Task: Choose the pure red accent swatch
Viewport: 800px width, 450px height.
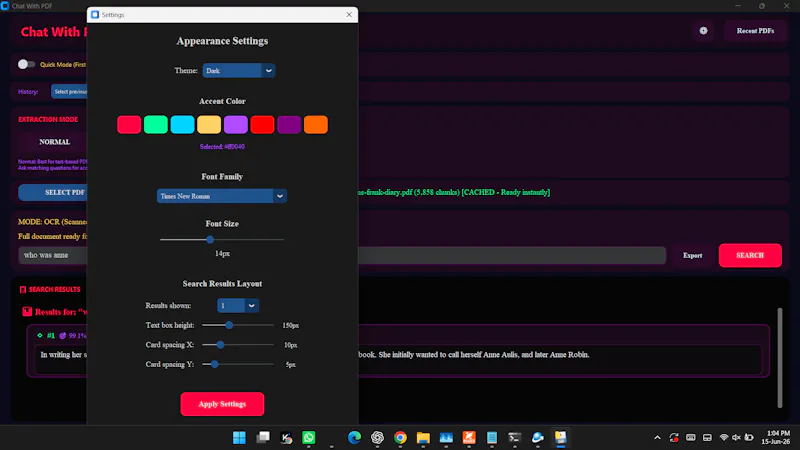Action: click(x=262, y=124)
